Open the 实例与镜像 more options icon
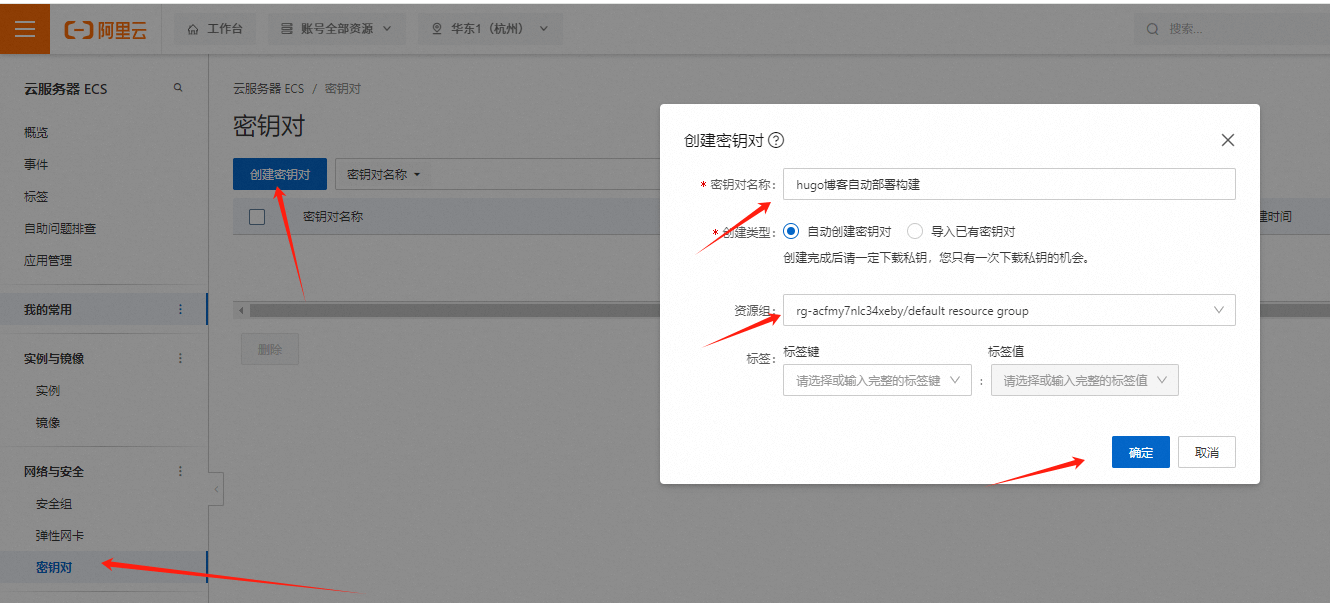 (x=181, y=358)
